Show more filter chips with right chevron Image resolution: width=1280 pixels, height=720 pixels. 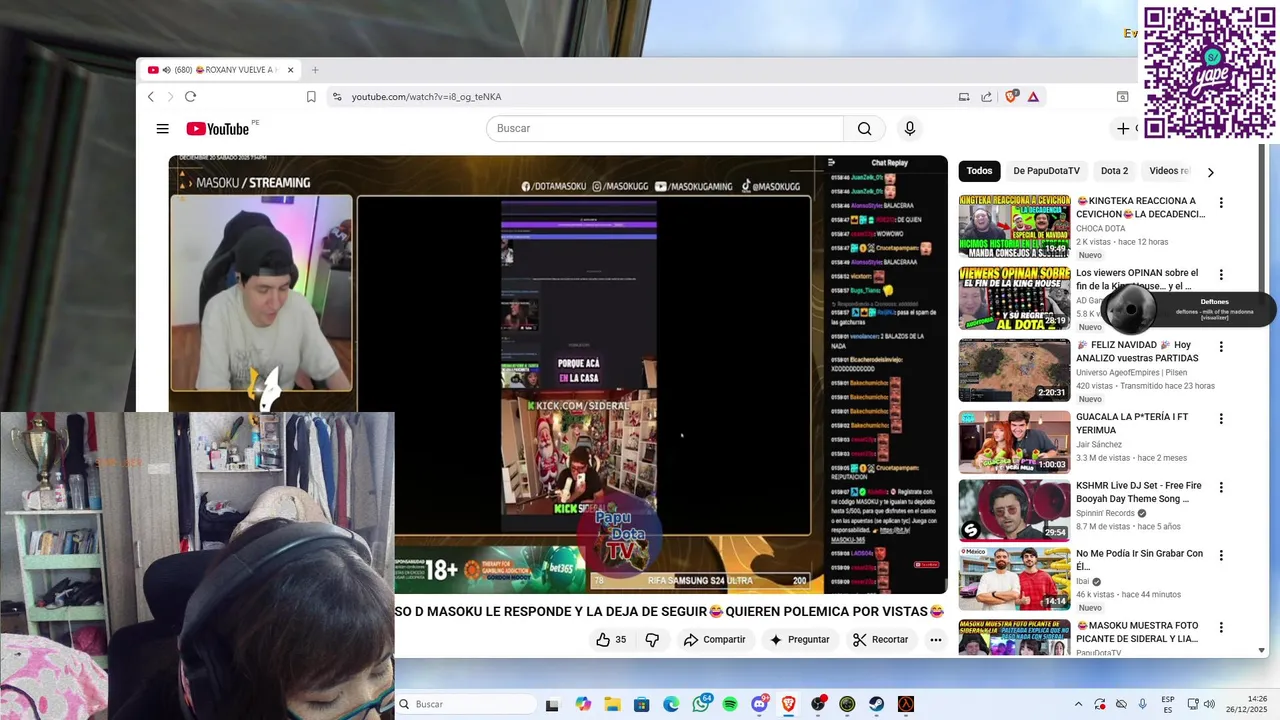point(1210,172)
